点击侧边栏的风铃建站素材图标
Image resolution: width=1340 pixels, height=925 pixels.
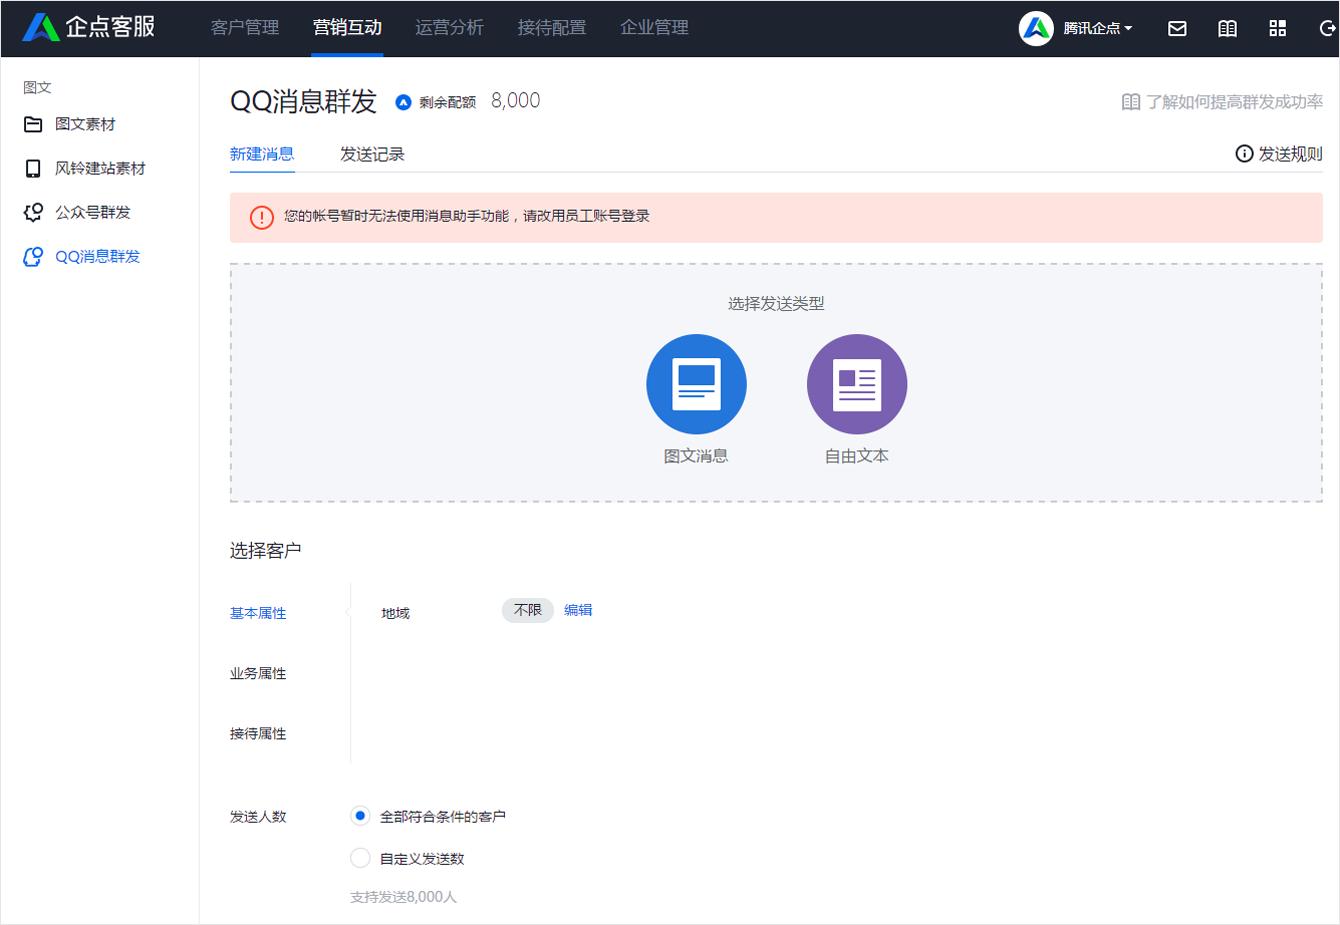point(31,167)
